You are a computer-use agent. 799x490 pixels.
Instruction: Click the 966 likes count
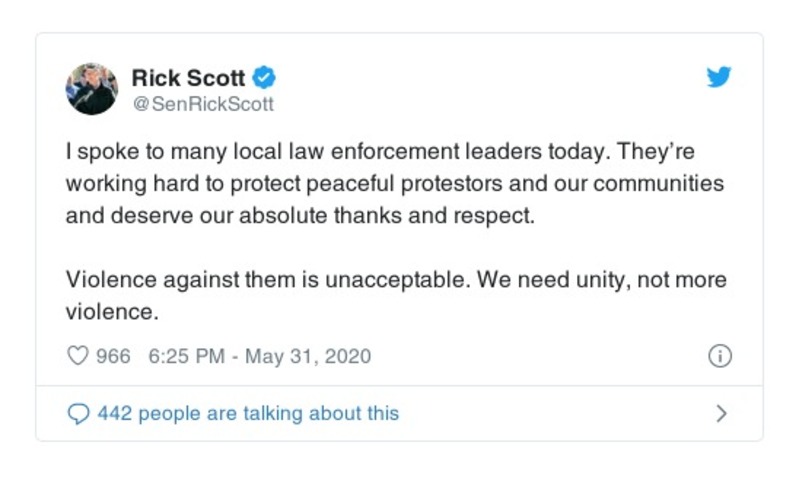(113, 356)
